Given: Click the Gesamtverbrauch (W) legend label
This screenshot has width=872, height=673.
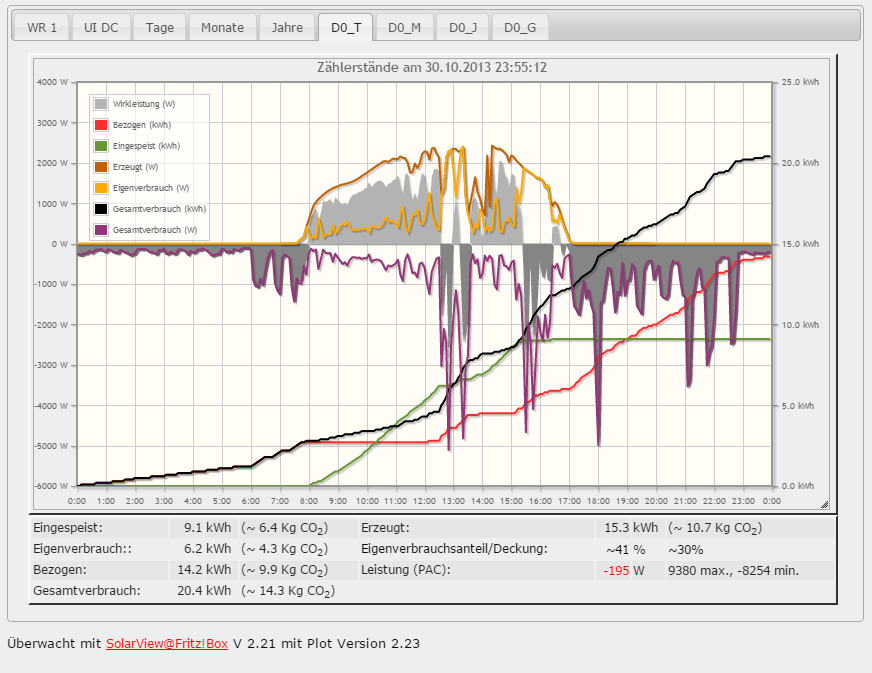Looking at the screenshot, I should (x=155, y=230).
